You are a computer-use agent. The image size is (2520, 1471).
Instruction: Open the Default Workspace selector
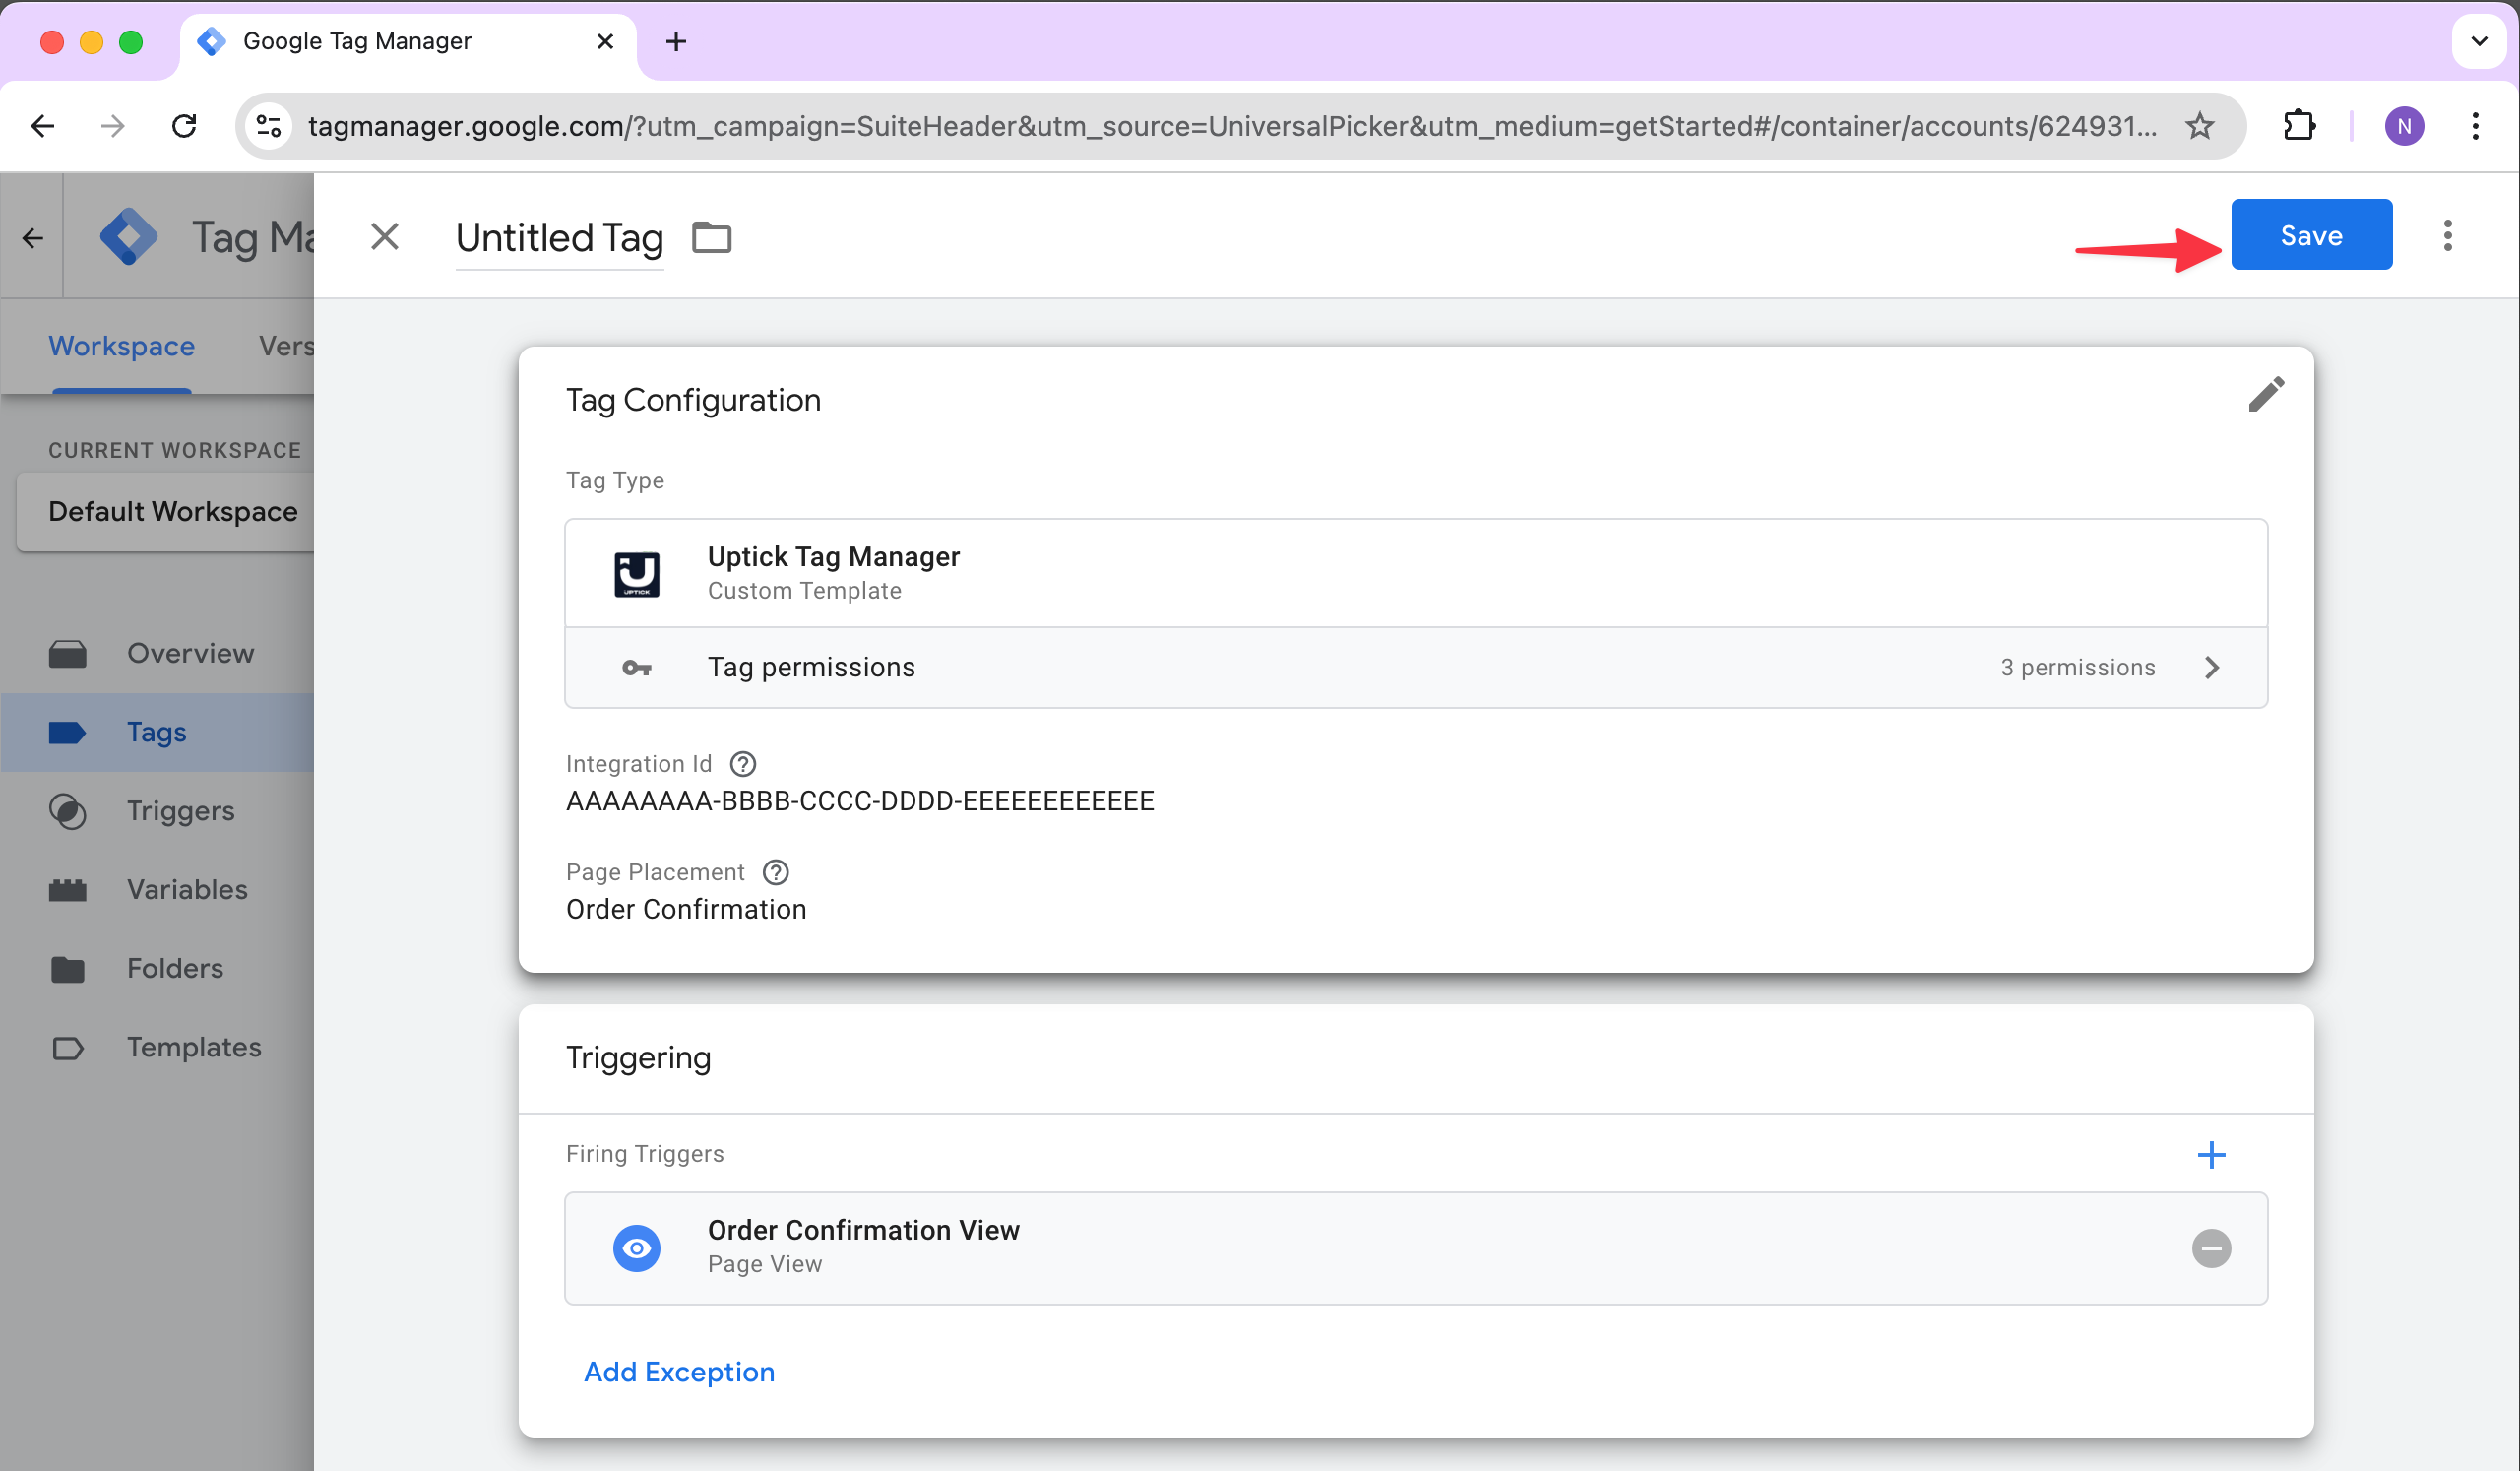(172, 511)
